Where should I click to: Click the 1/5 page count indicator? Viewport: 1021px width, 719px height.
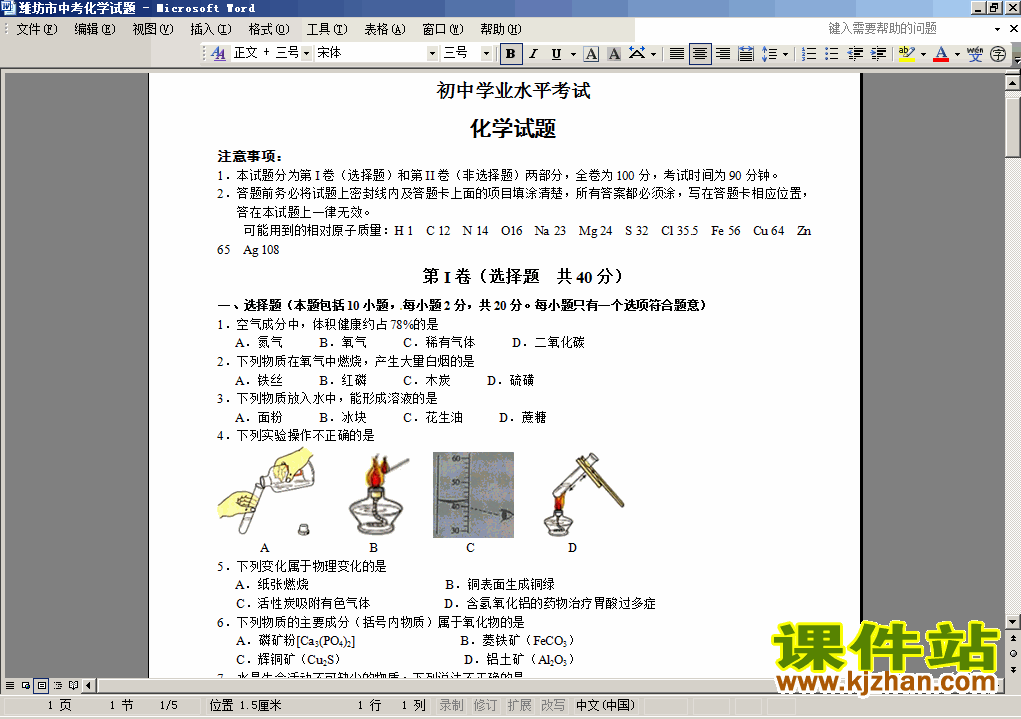[169, 705]
